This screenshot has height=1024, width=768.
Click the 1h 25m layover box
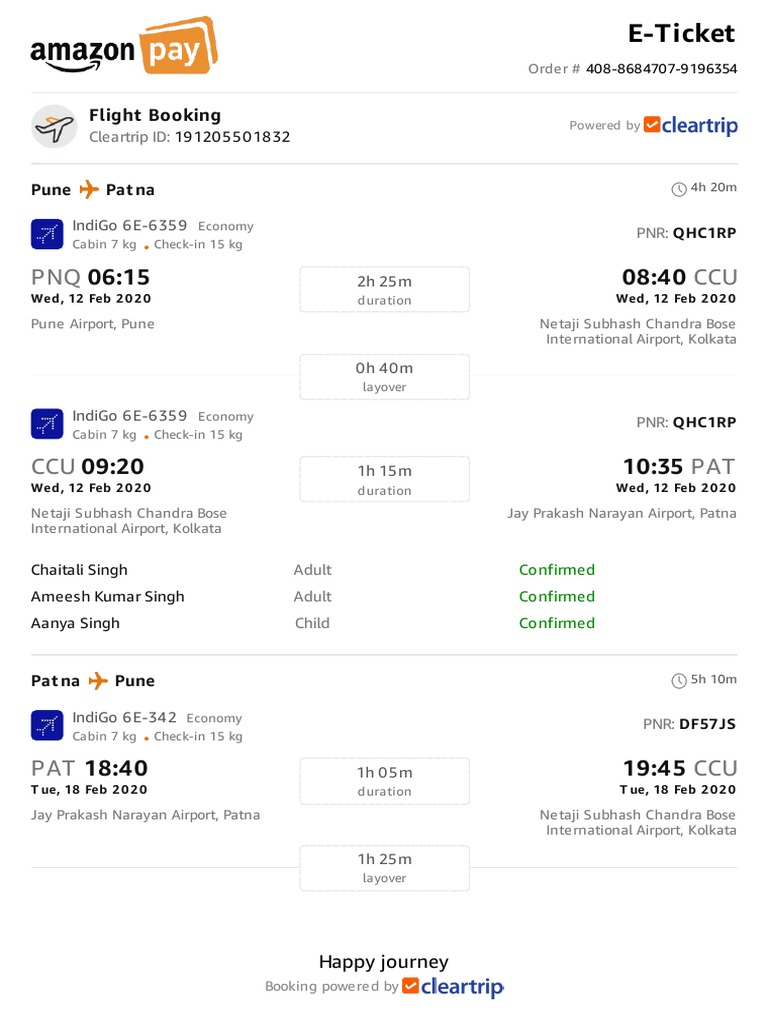click(384, 867)
